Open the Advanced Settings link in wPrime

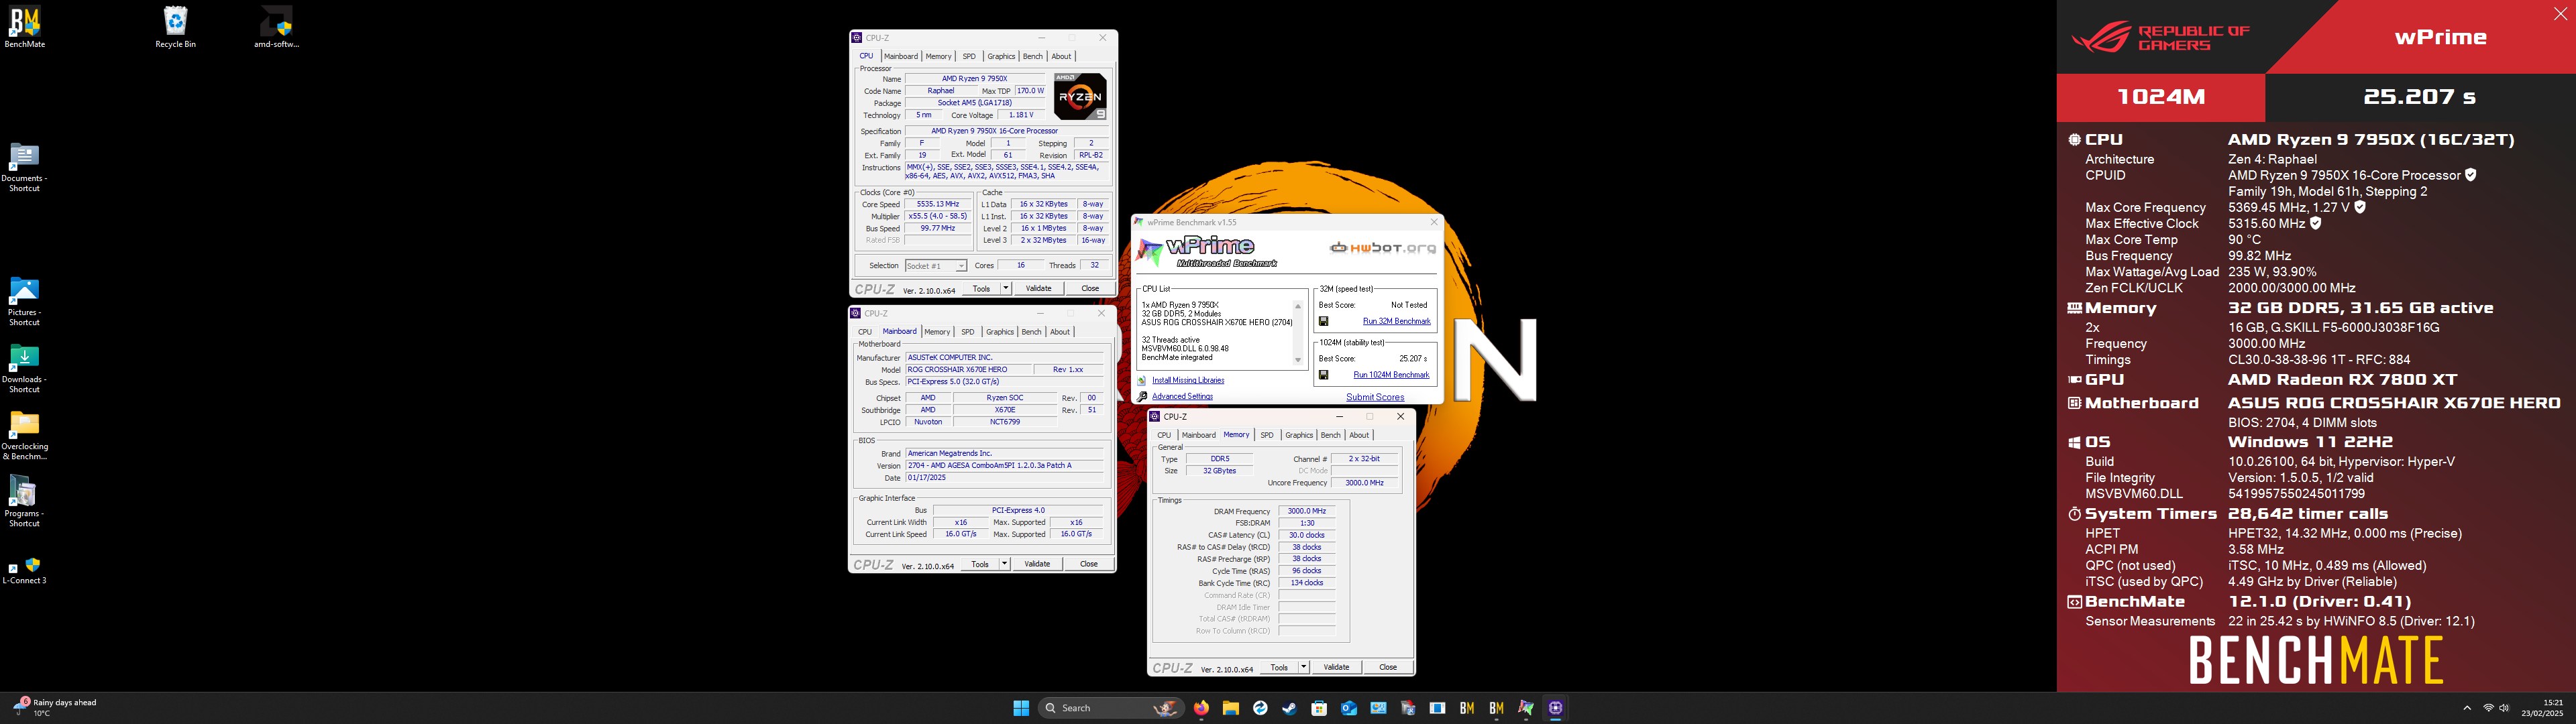point(1182,397)
